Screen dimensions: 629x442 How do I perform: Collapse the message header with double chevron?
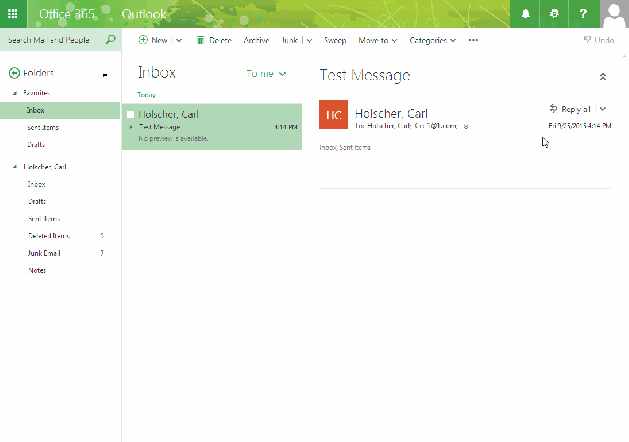[603, 77]
